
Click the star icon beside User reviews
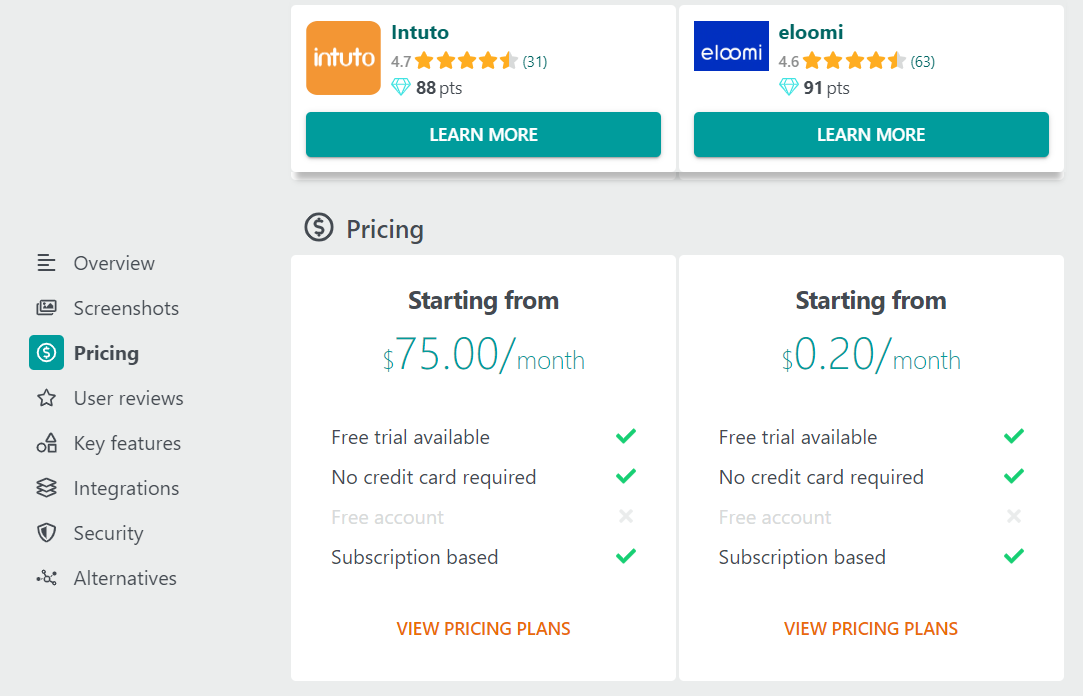point(45,397)
